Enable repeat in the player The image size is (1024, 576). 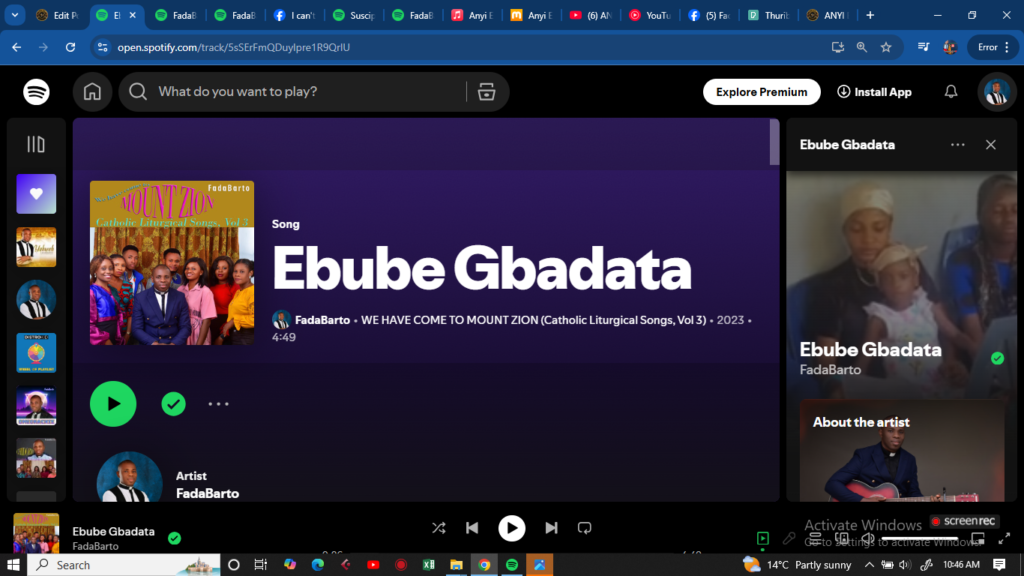pos(584,528)
